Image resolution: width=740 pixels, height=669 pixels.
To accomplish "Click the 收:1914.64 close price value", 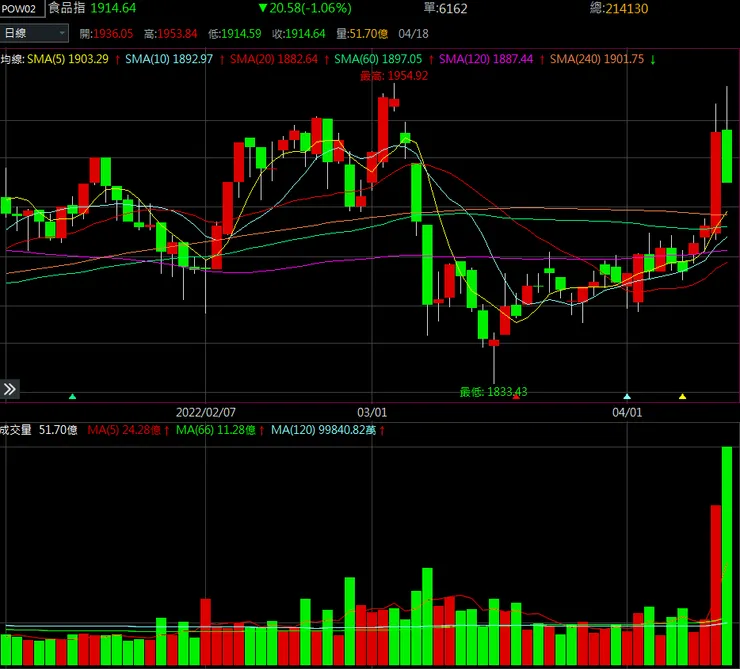I will pos(299,33).
